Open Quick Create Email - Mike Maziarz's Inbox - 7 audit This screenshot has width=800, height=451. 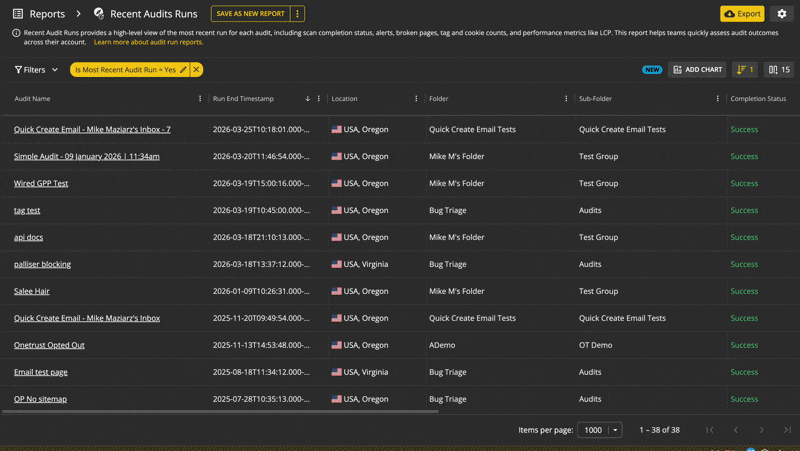pyautogui.click(x=92, y=130)
